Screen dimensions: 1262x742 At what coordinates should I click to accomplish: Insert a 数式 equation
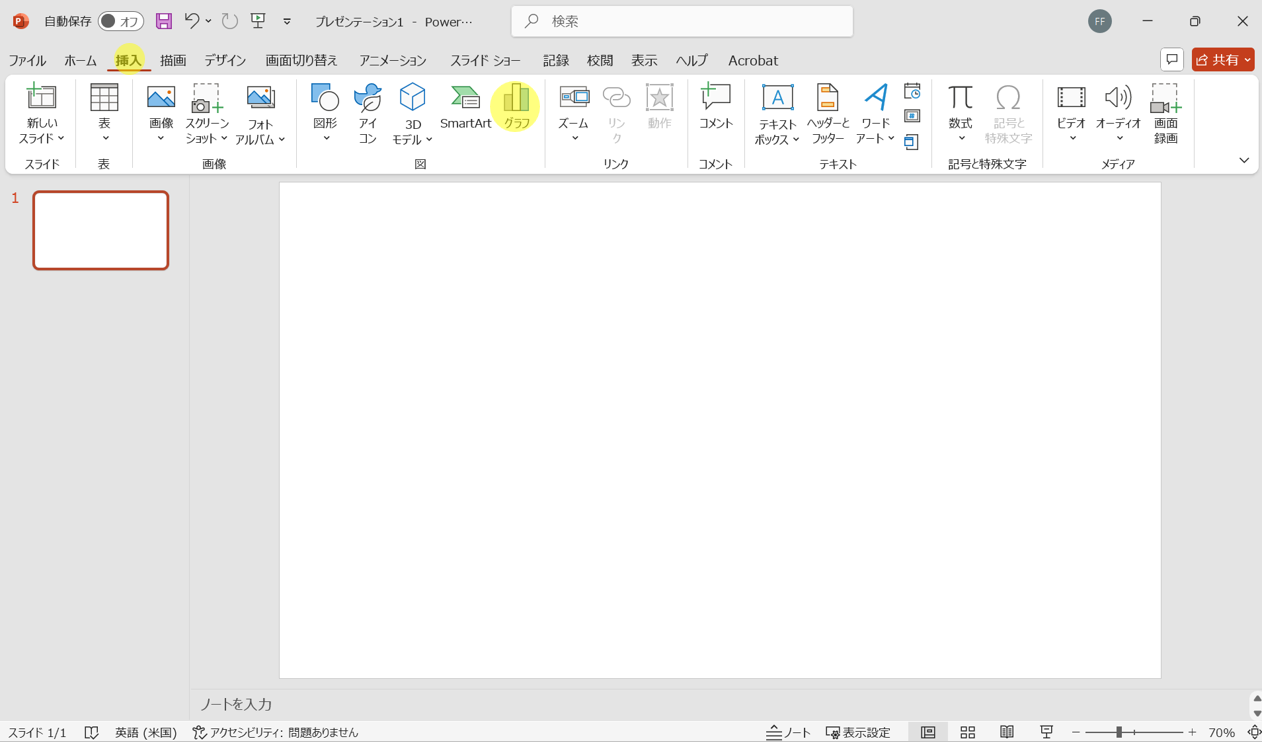[961, 113]
